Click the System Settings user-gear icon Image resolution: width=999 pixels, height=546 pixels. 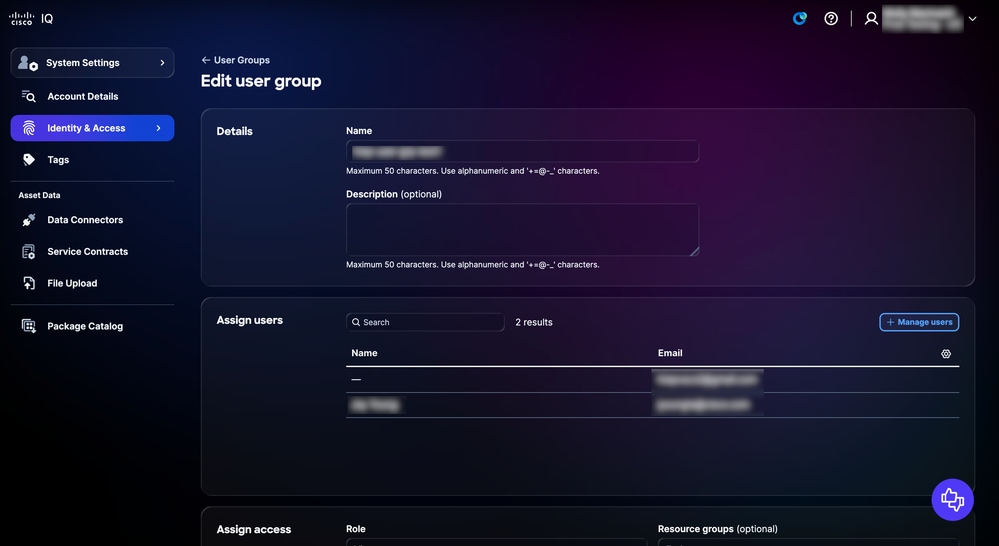[28, 62]
